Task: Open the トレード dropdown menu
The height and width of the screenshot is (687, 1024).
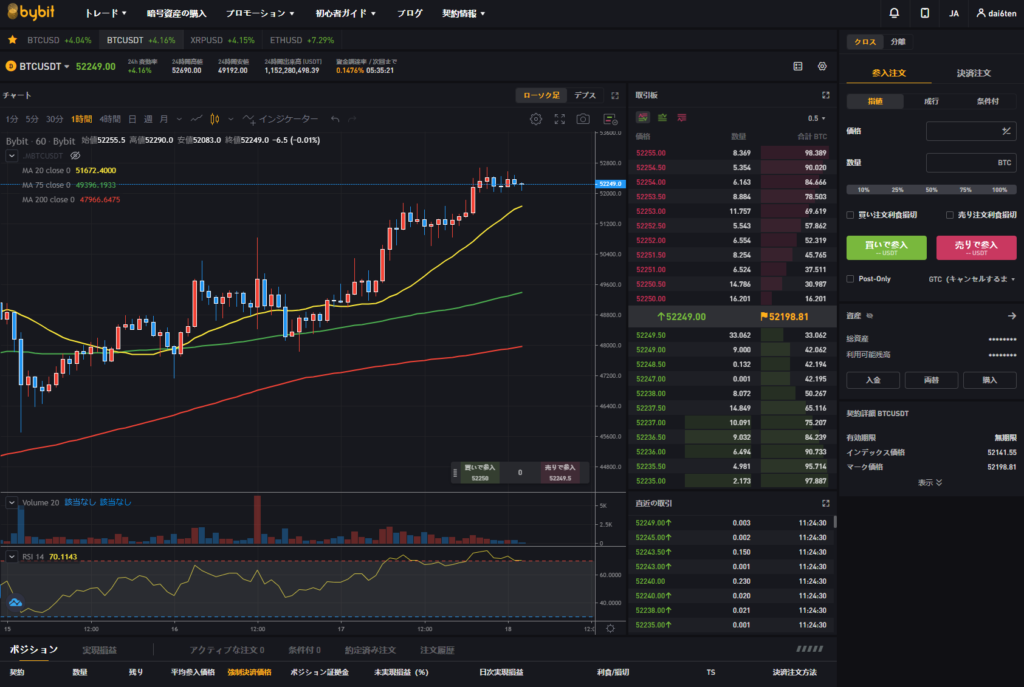Action: (x=105, y=13)
